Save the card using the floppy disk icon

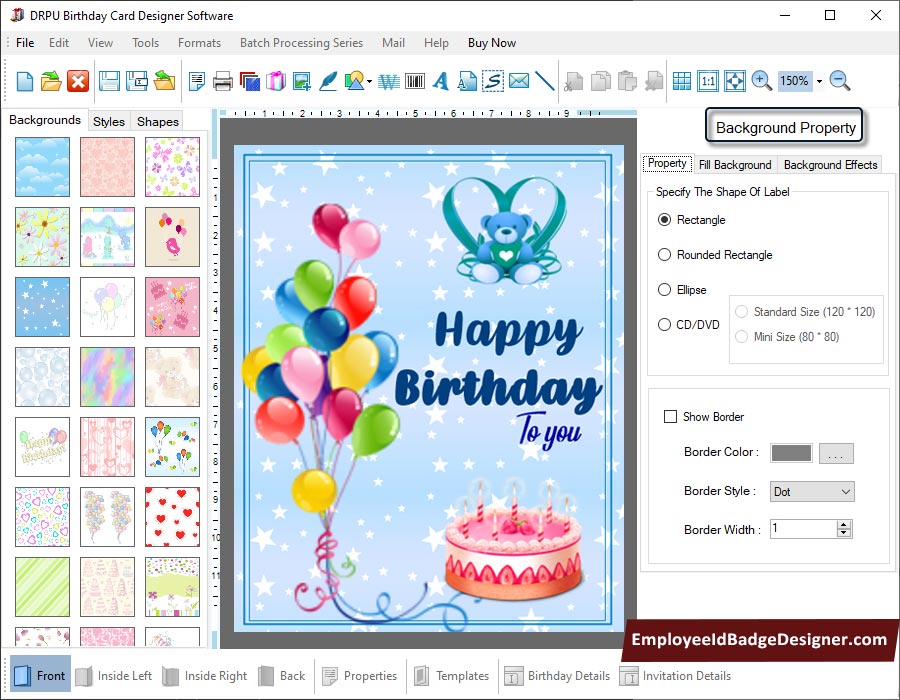(109, 81)
